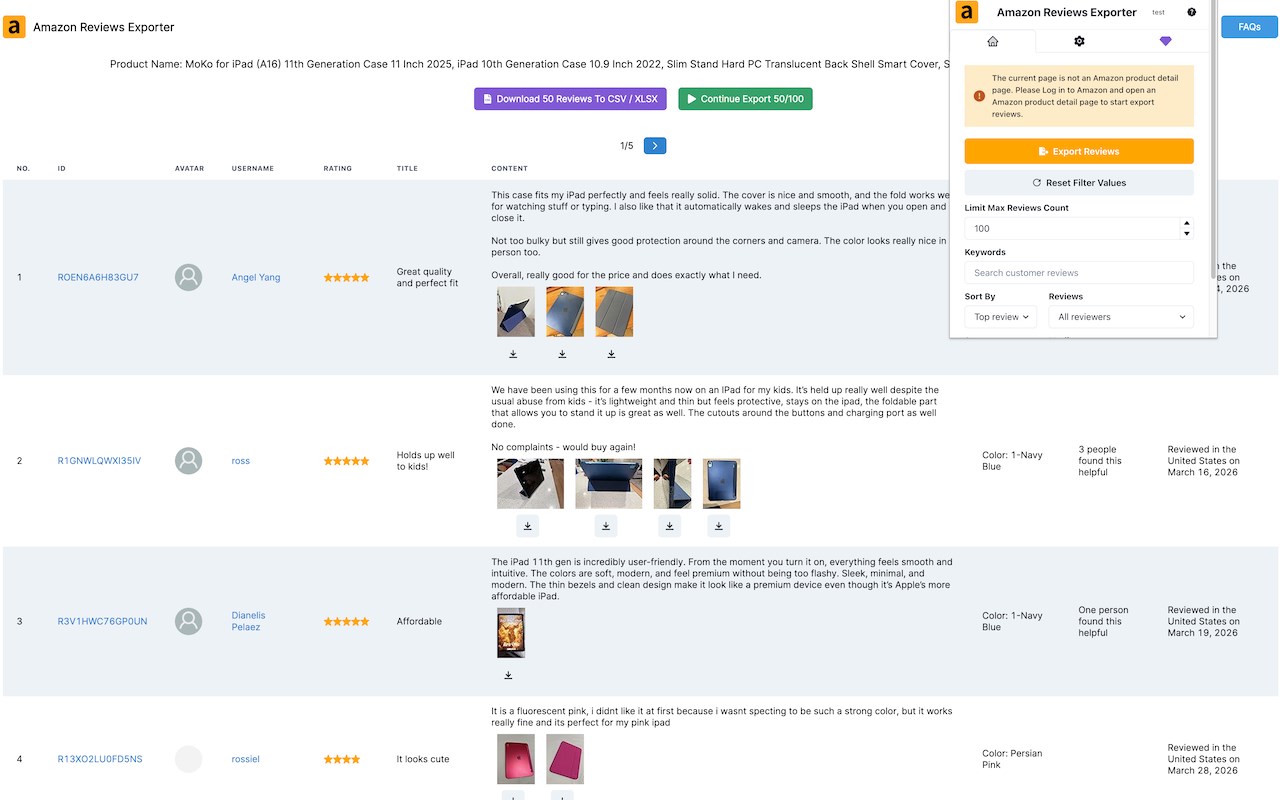The height and width of the screenshot is (800, 1280).
Task: Open the purple diamond premium tab
Action: (x=1165, y=41)
